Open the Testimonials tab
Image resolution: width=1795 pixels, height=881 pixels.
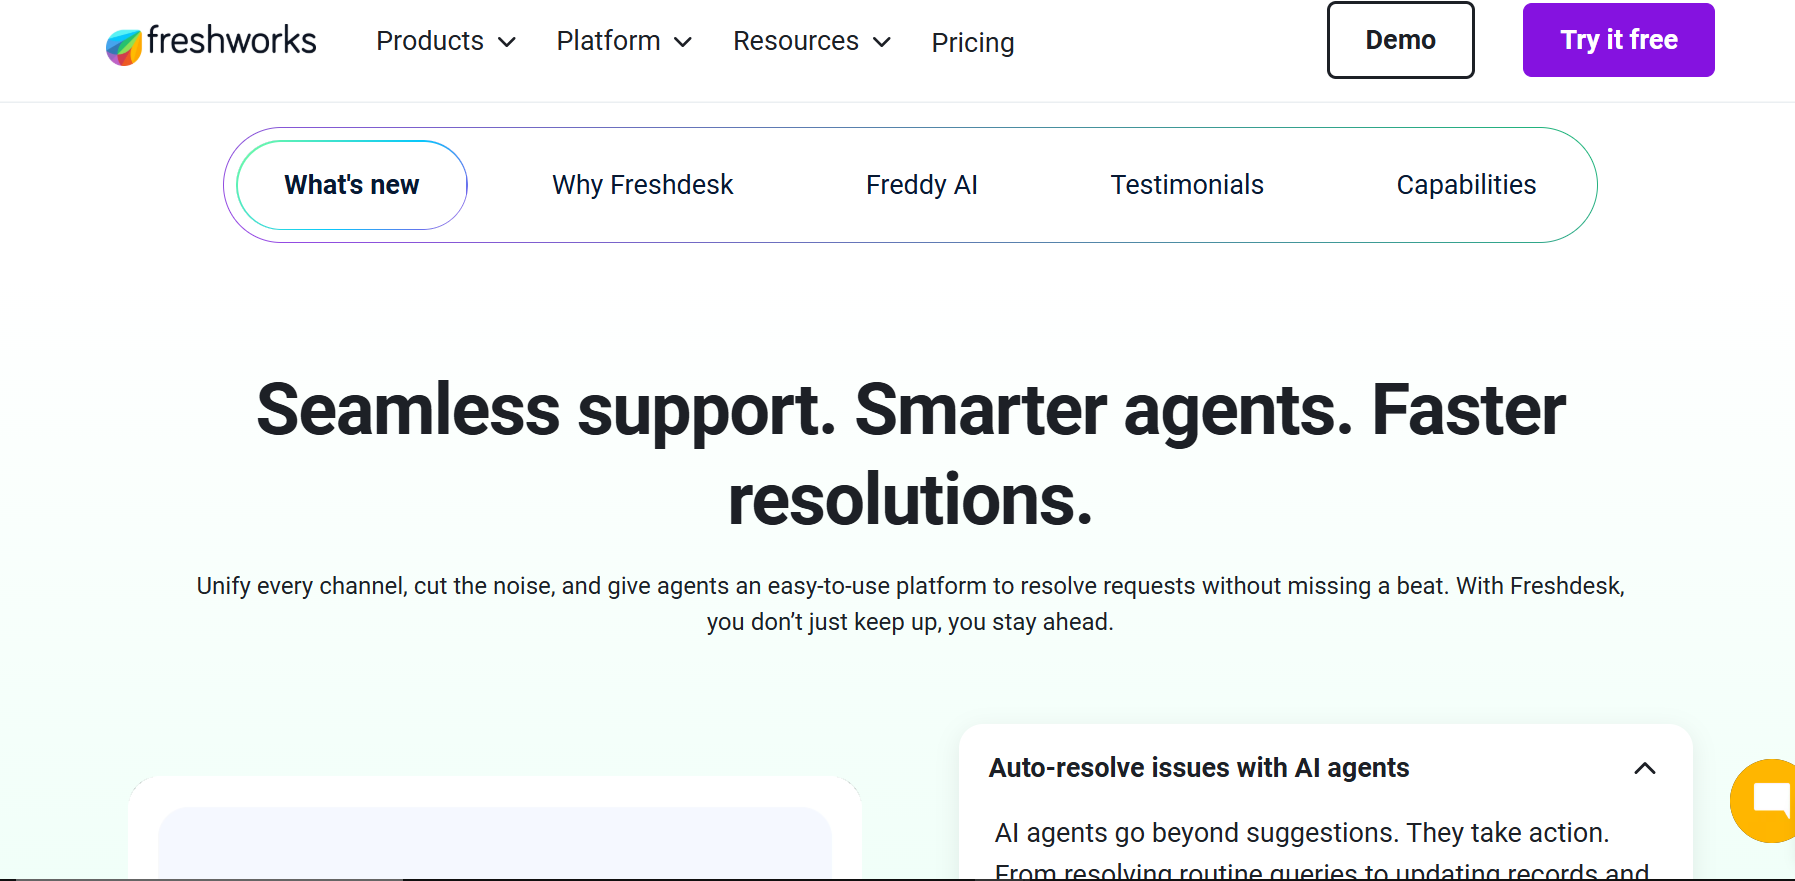1187,185
